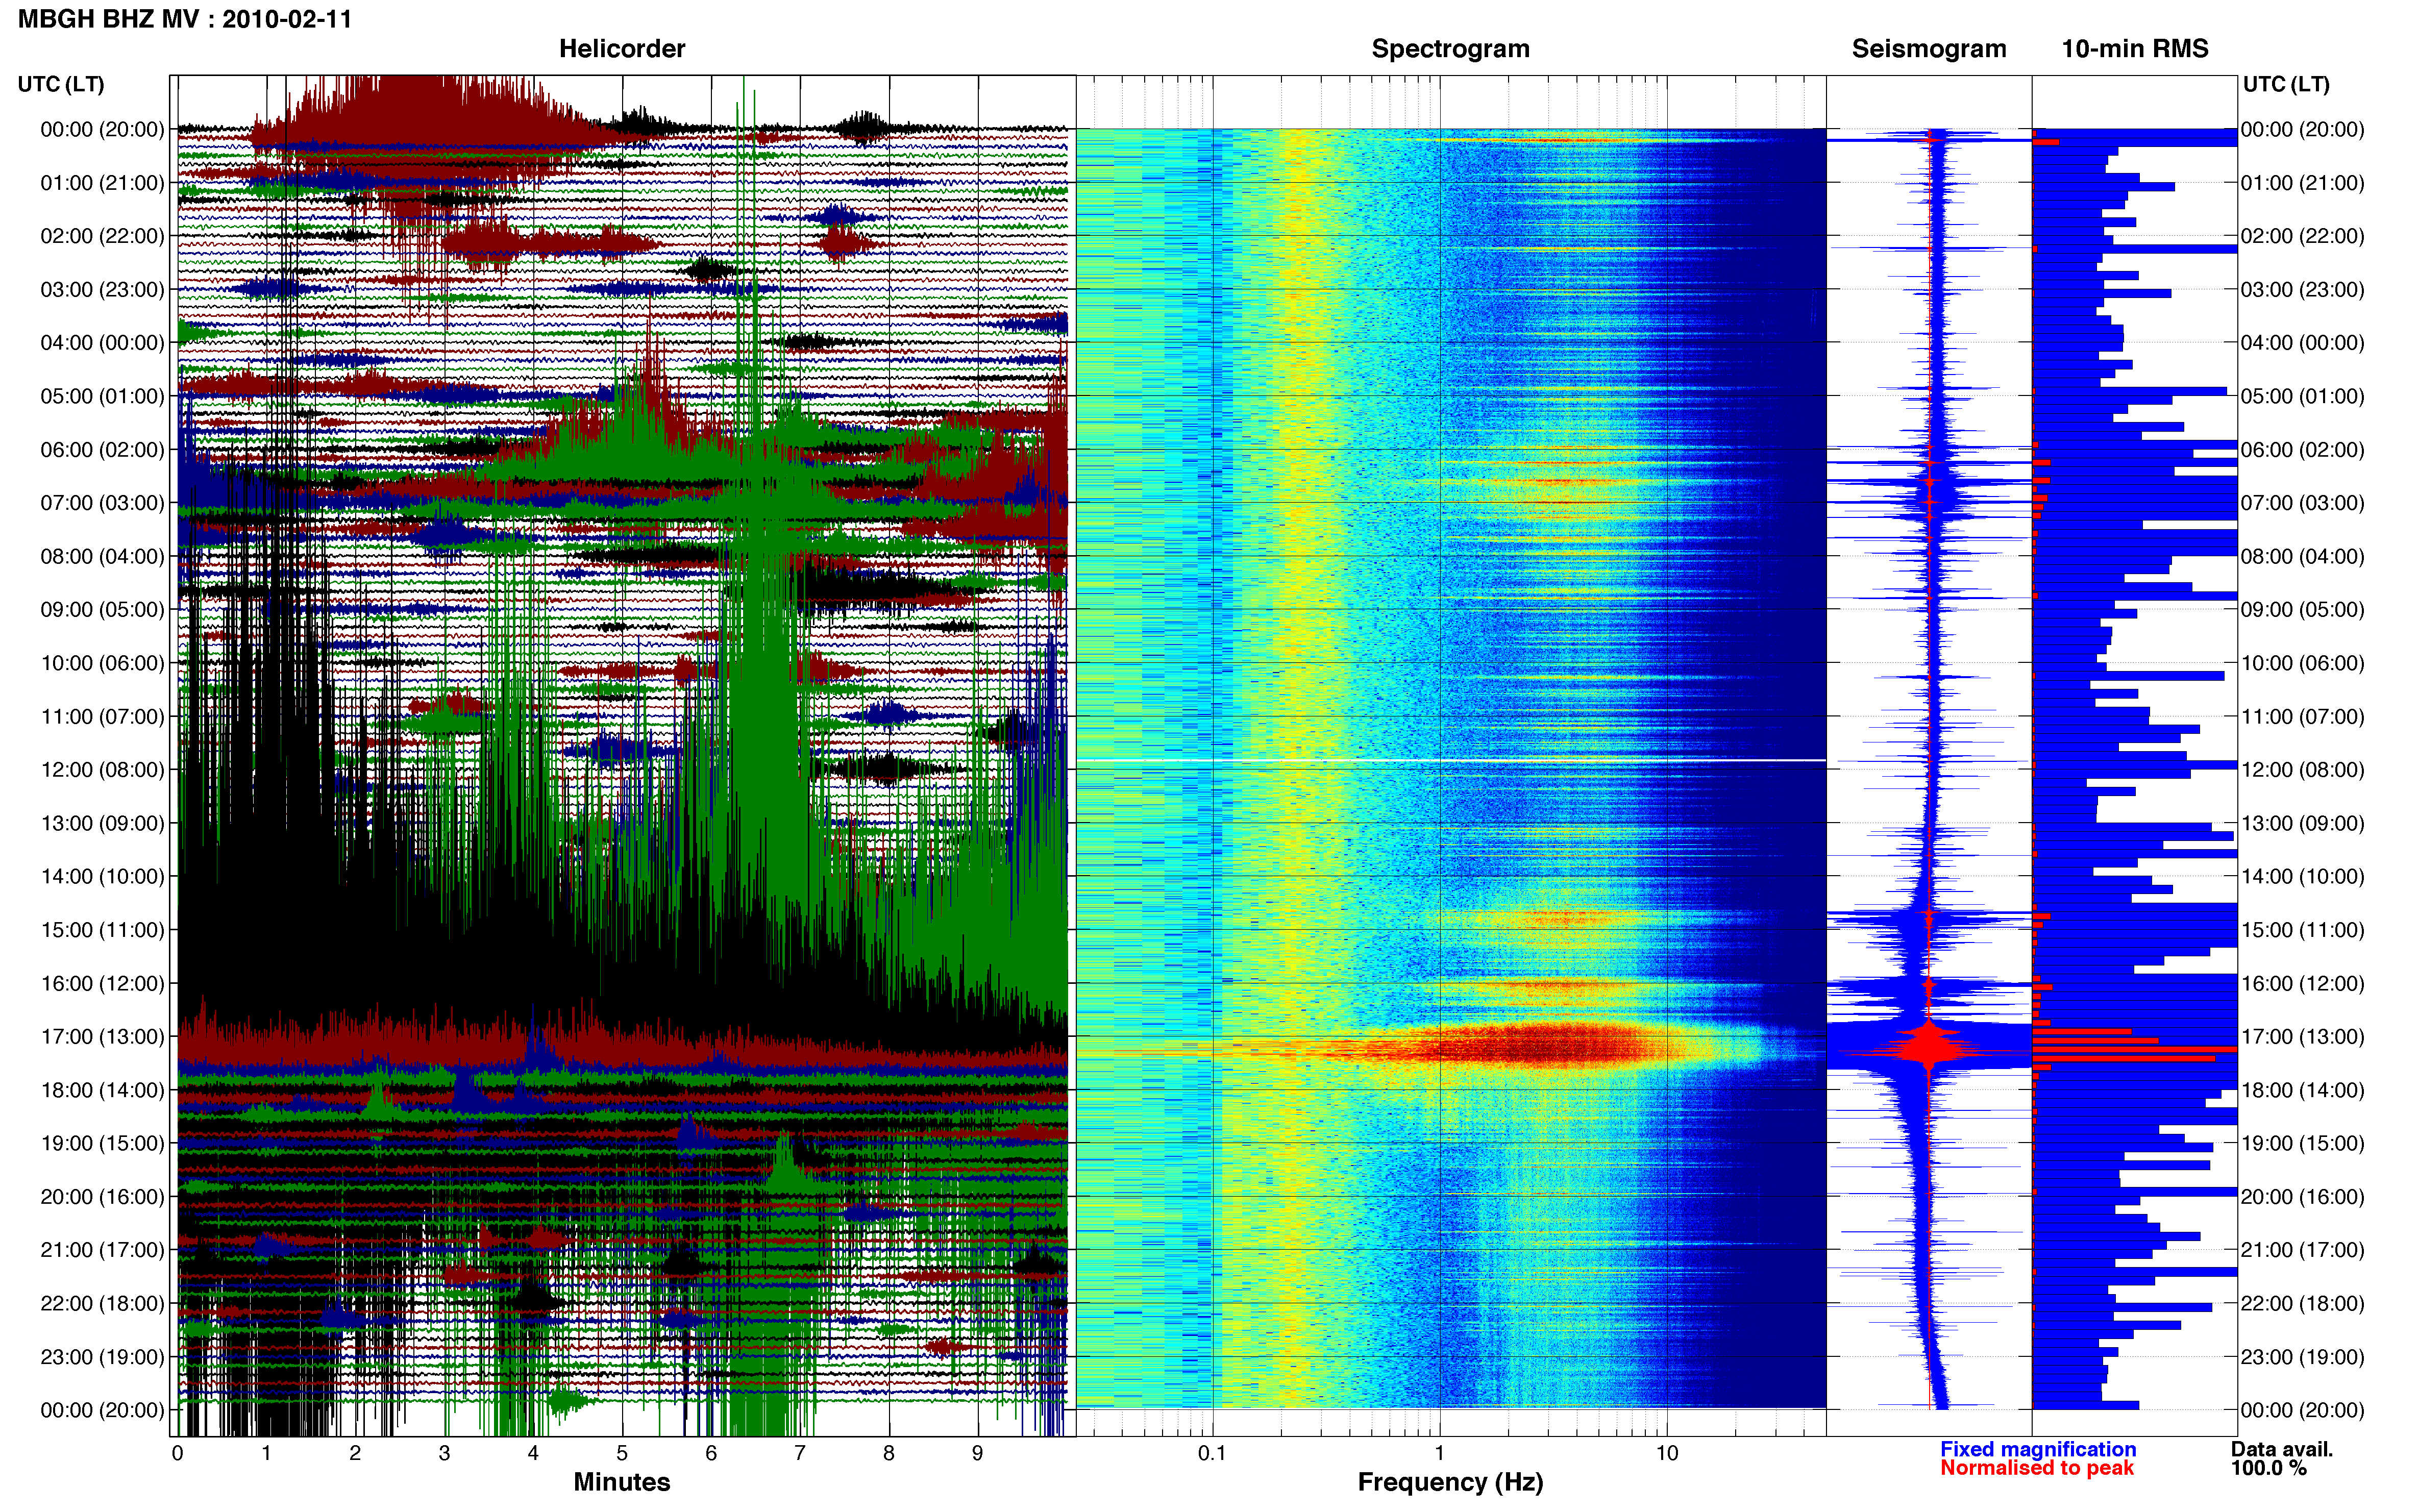Click the left 05:00 (01:00) time label
2419x1512 pixels.
(x=102, y=396)
